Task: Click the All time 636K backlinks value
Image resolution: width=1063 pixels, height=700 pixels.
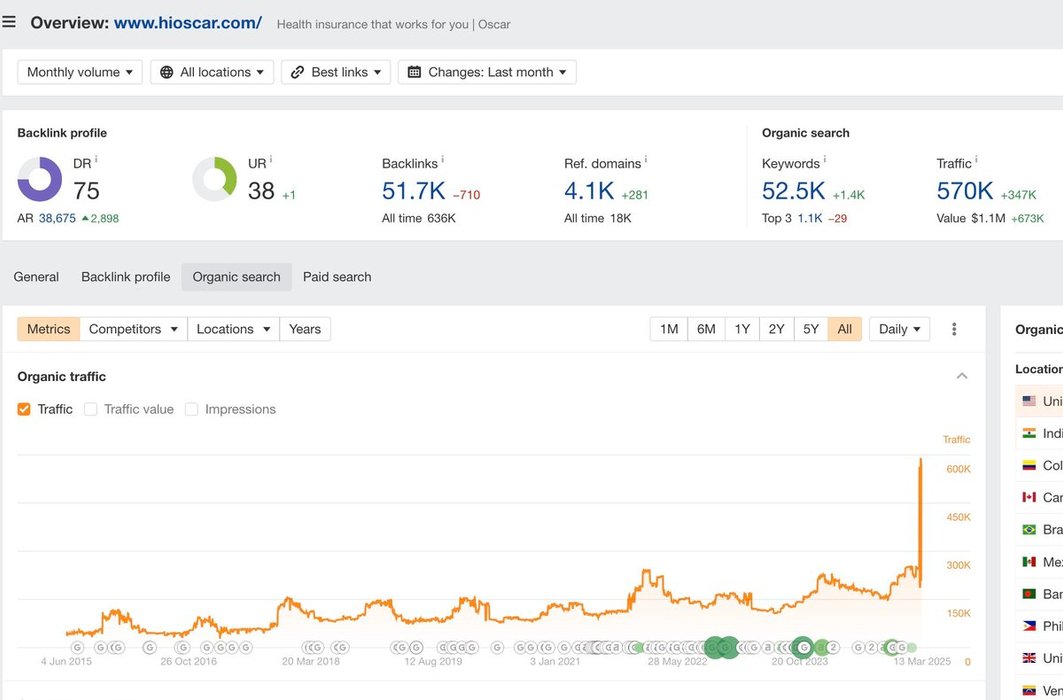Action: [441, 218]
